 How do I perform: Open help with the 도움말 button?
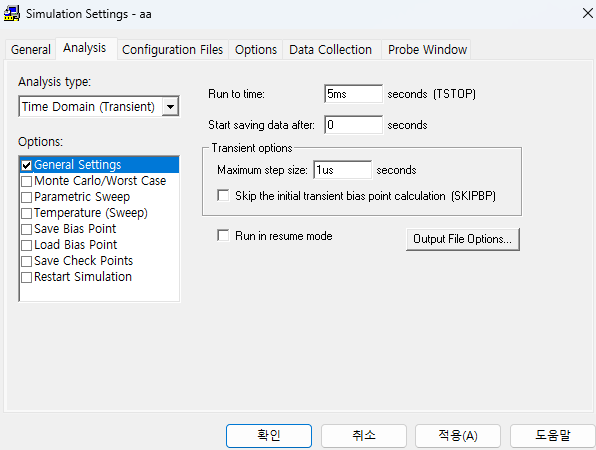click(x=553, y=436)
